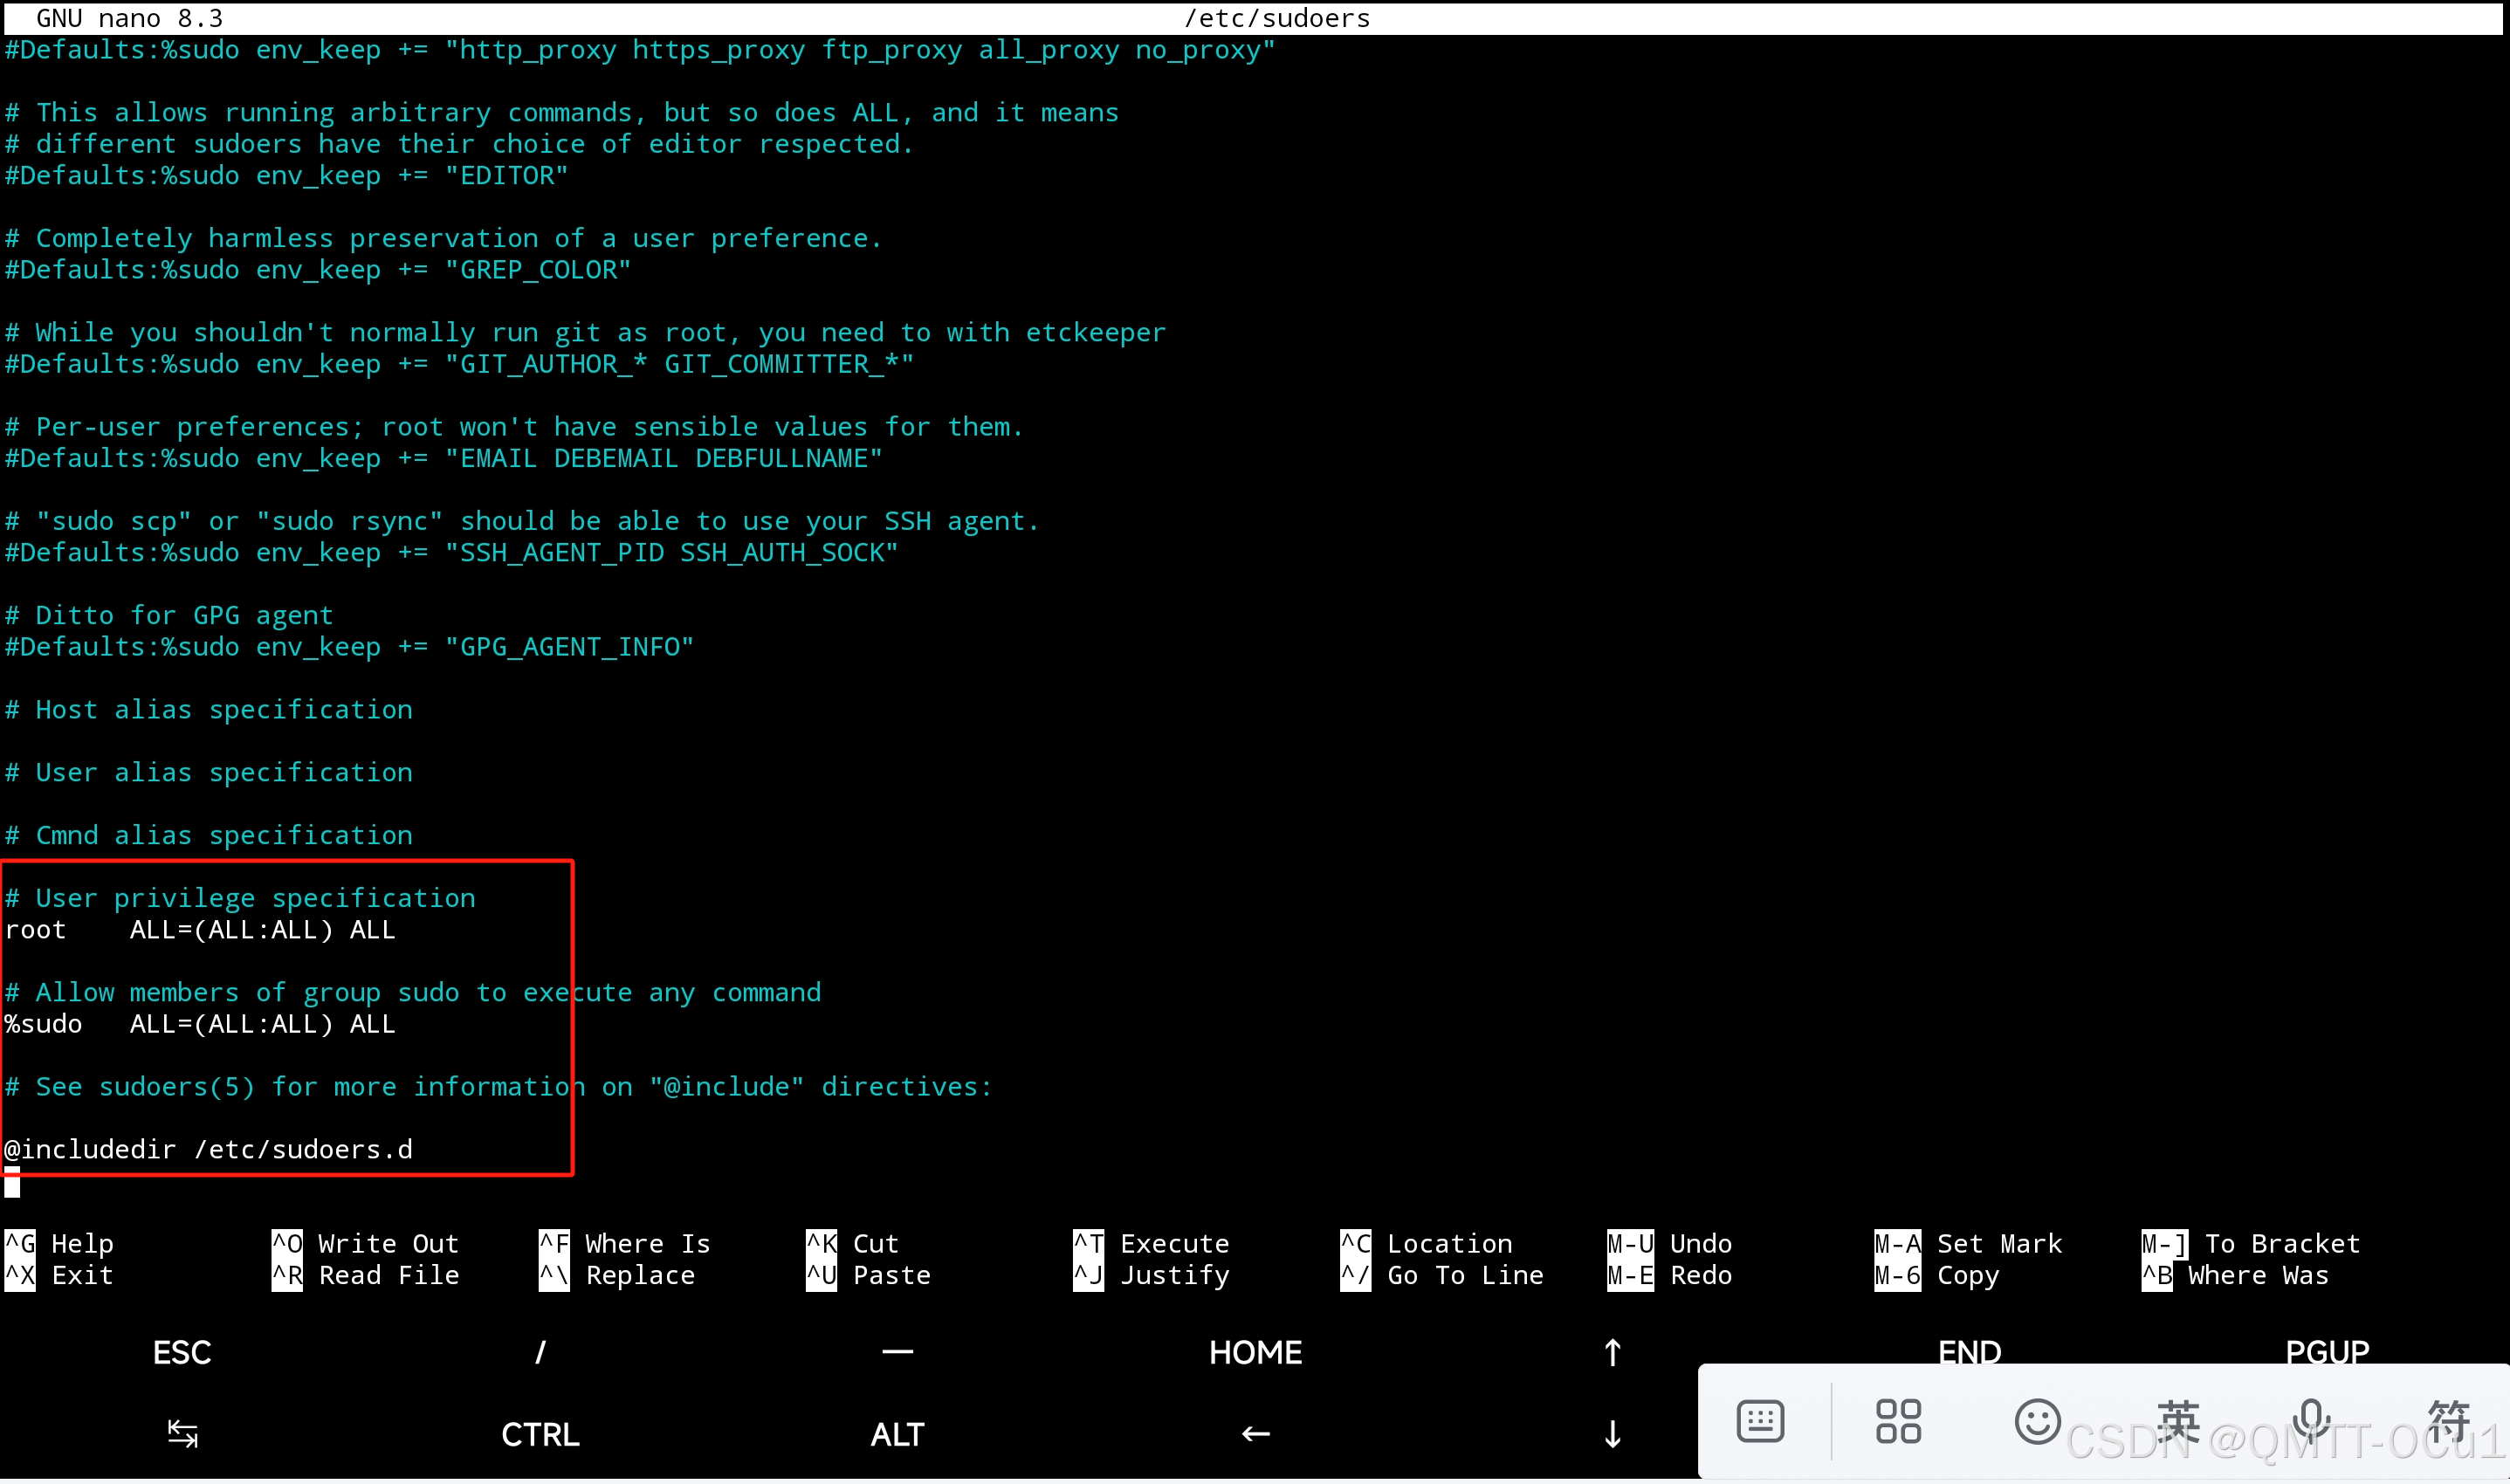Start voice input with the microphone icon
This screenshot has height=1484, width=2510.
2311,1421
